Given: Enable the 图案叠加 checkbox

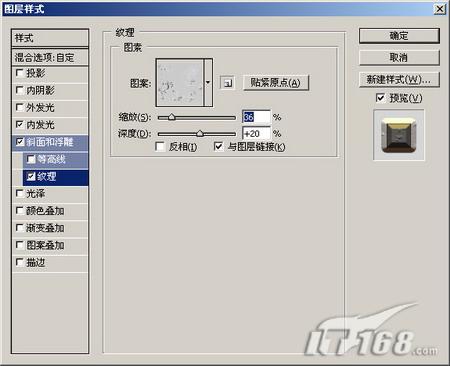Looking at the screenshot, I should coord(19,245).
